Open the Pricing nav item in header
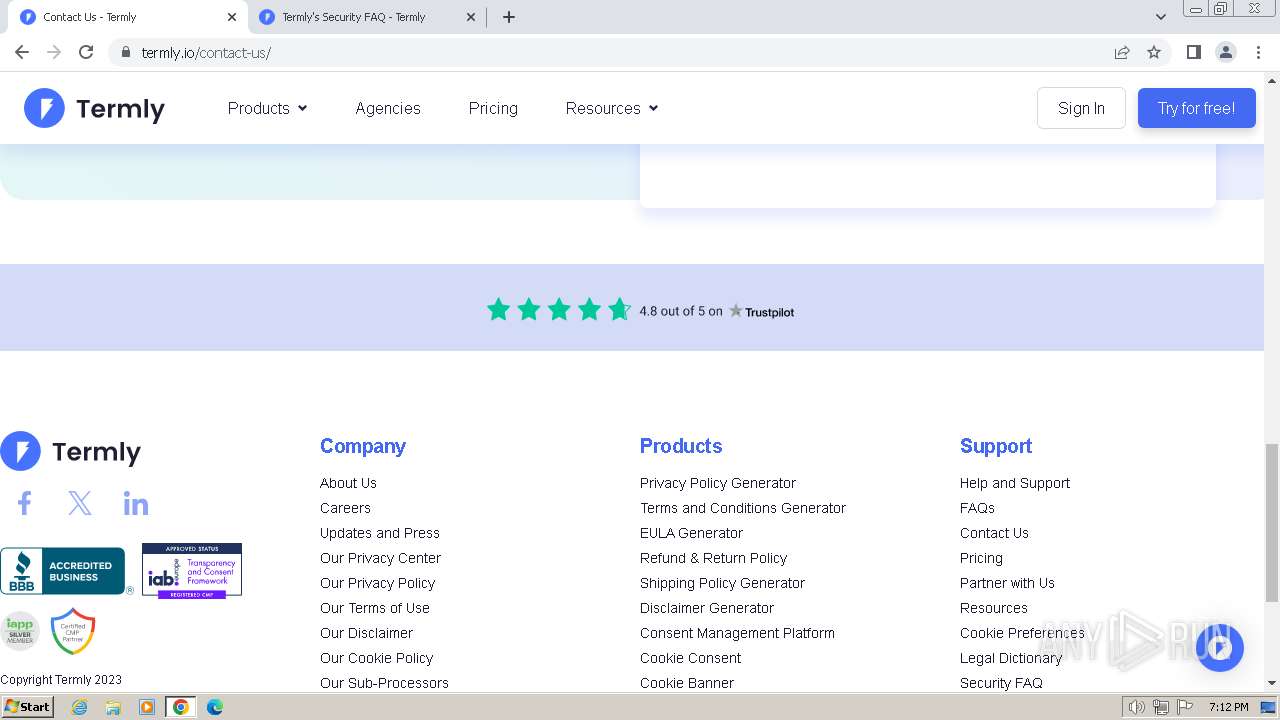The image size is (1280, 720). click(x=493, y=108)
